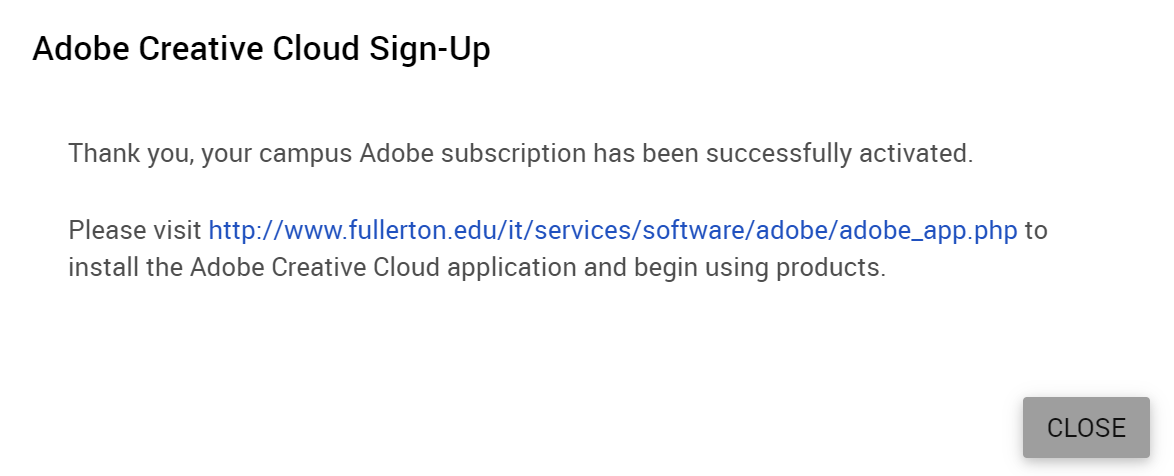The image size is (1174, 476).
Task: Click the Adobe Creative Cloud Sign-Up title
Action: click(261, 49)
